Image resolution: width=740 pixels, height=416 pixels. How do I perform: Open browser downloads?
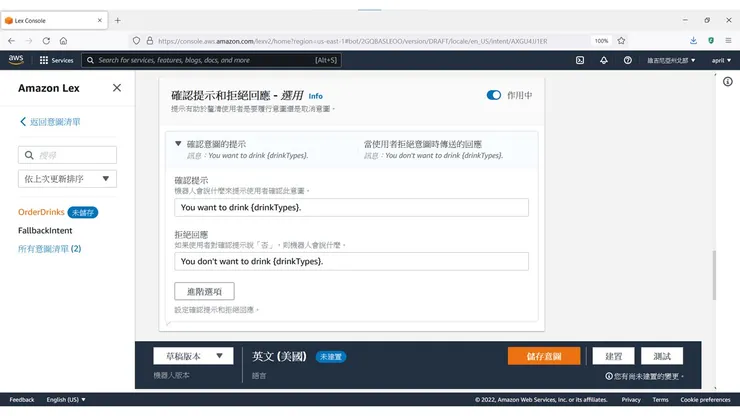click(x=693, y=41)
